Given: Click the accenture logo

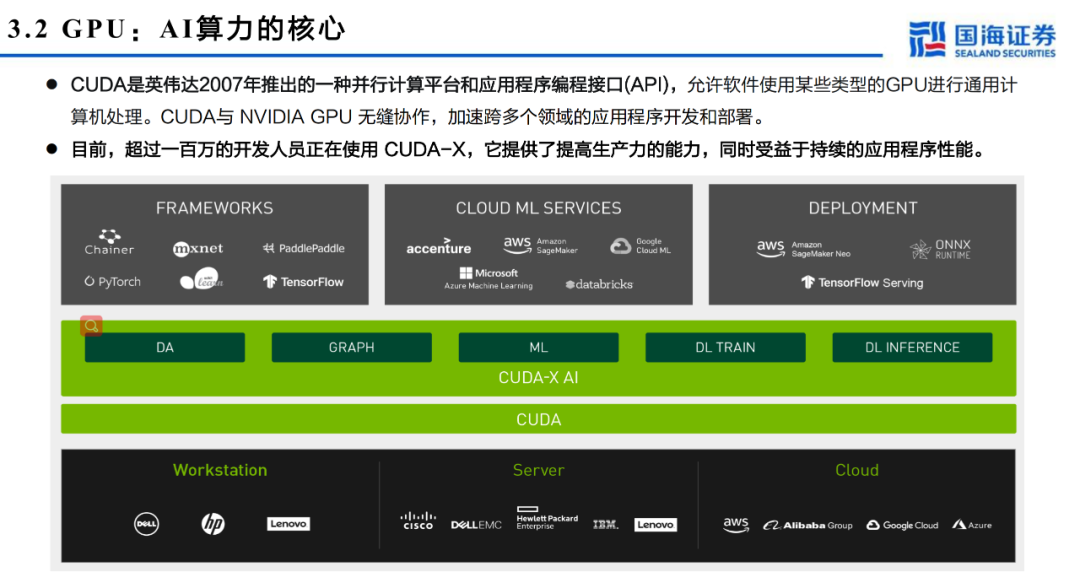Looking at the screenshot, I should (x=439, y=247).
